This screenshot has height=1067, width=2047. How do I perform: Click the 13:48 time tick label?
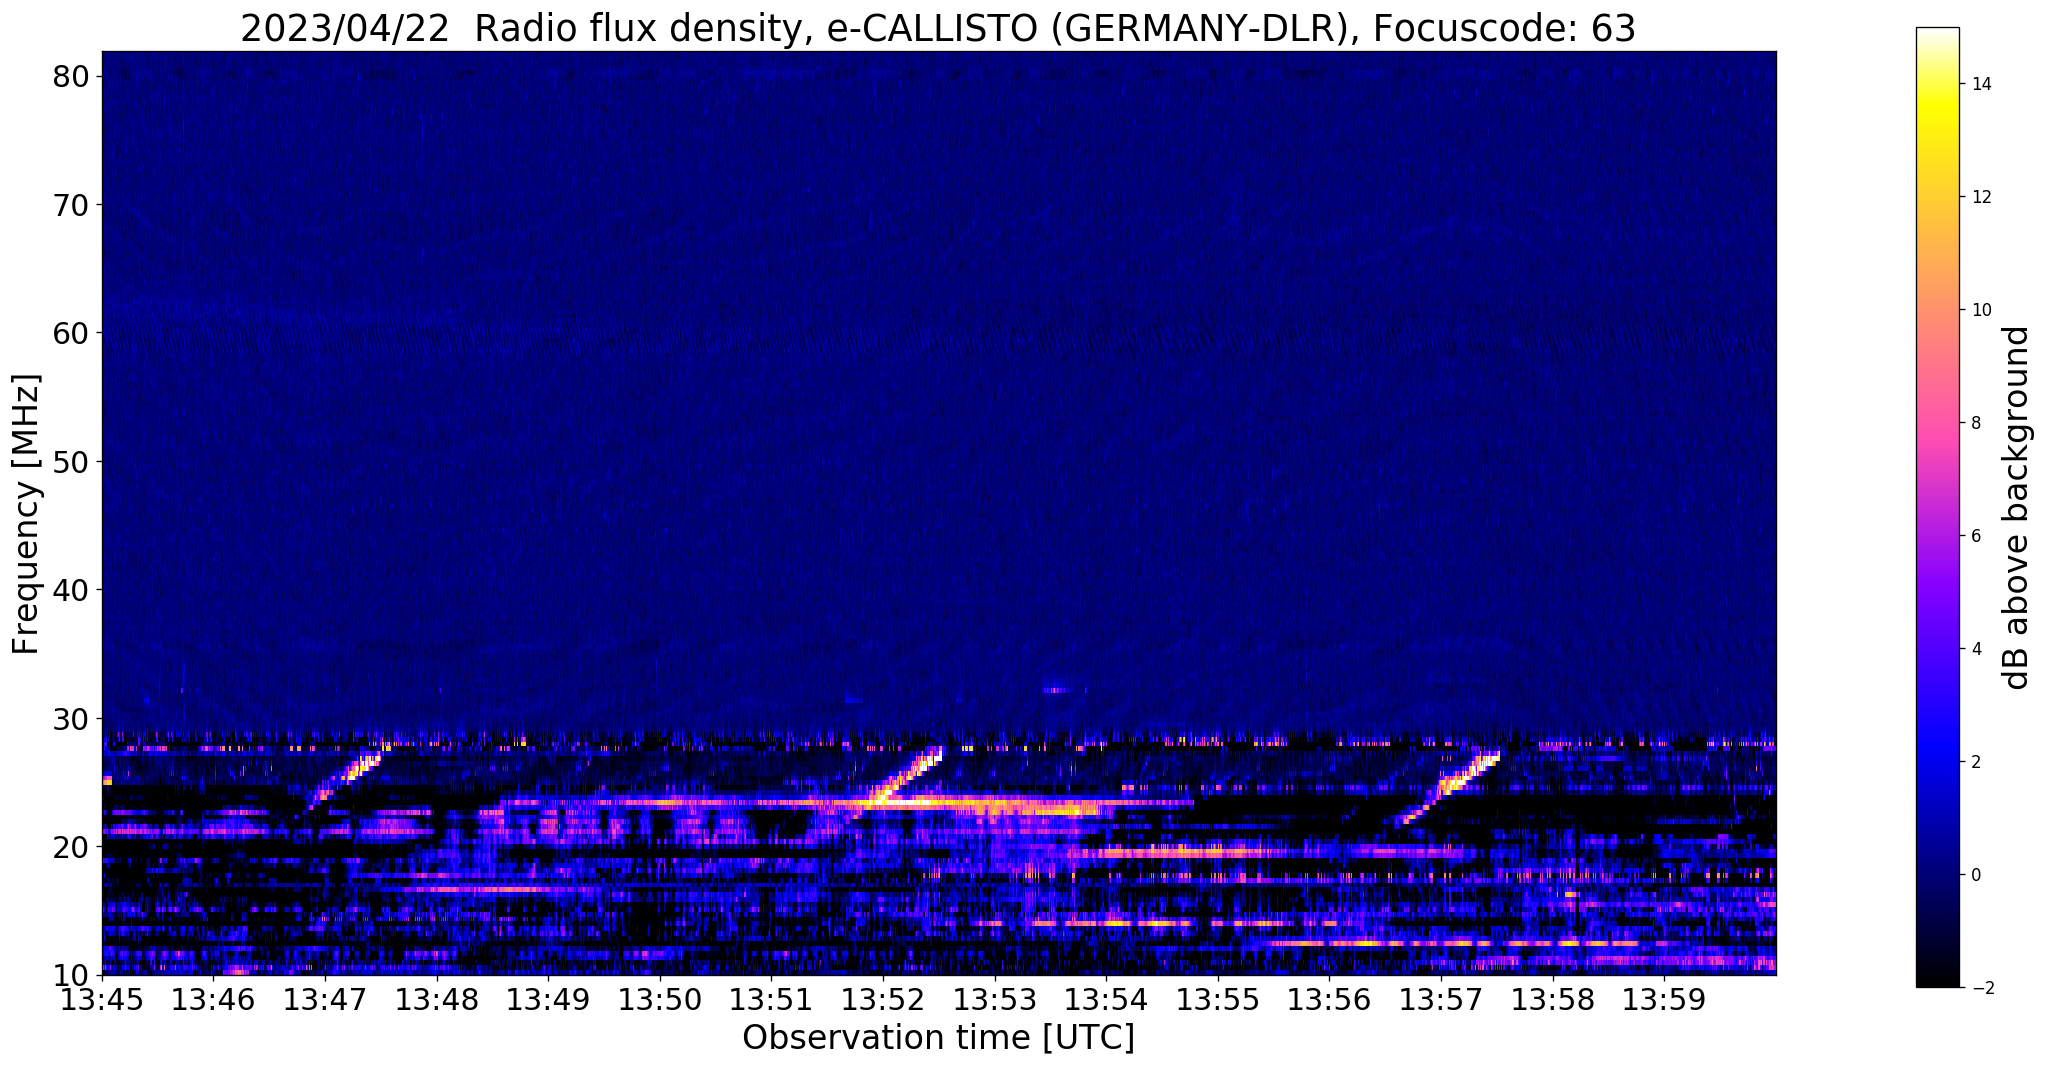coord(437,999)
